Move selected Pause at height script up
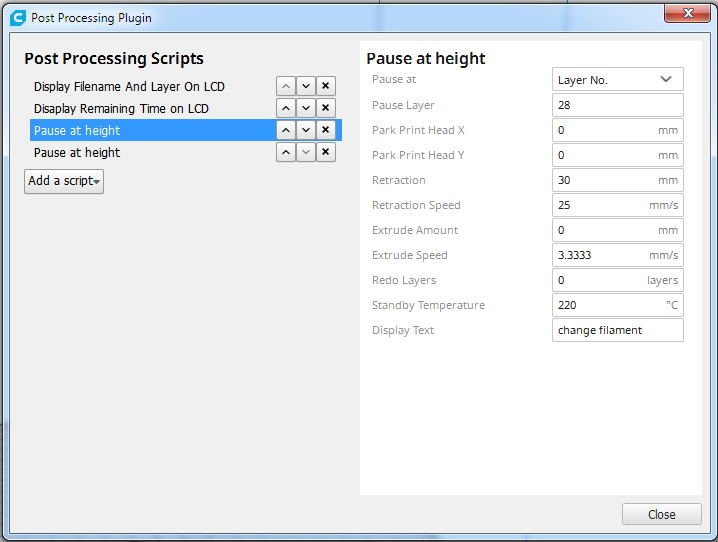The width and height of the screenshot is (718, 542). (x=285, y=130)
